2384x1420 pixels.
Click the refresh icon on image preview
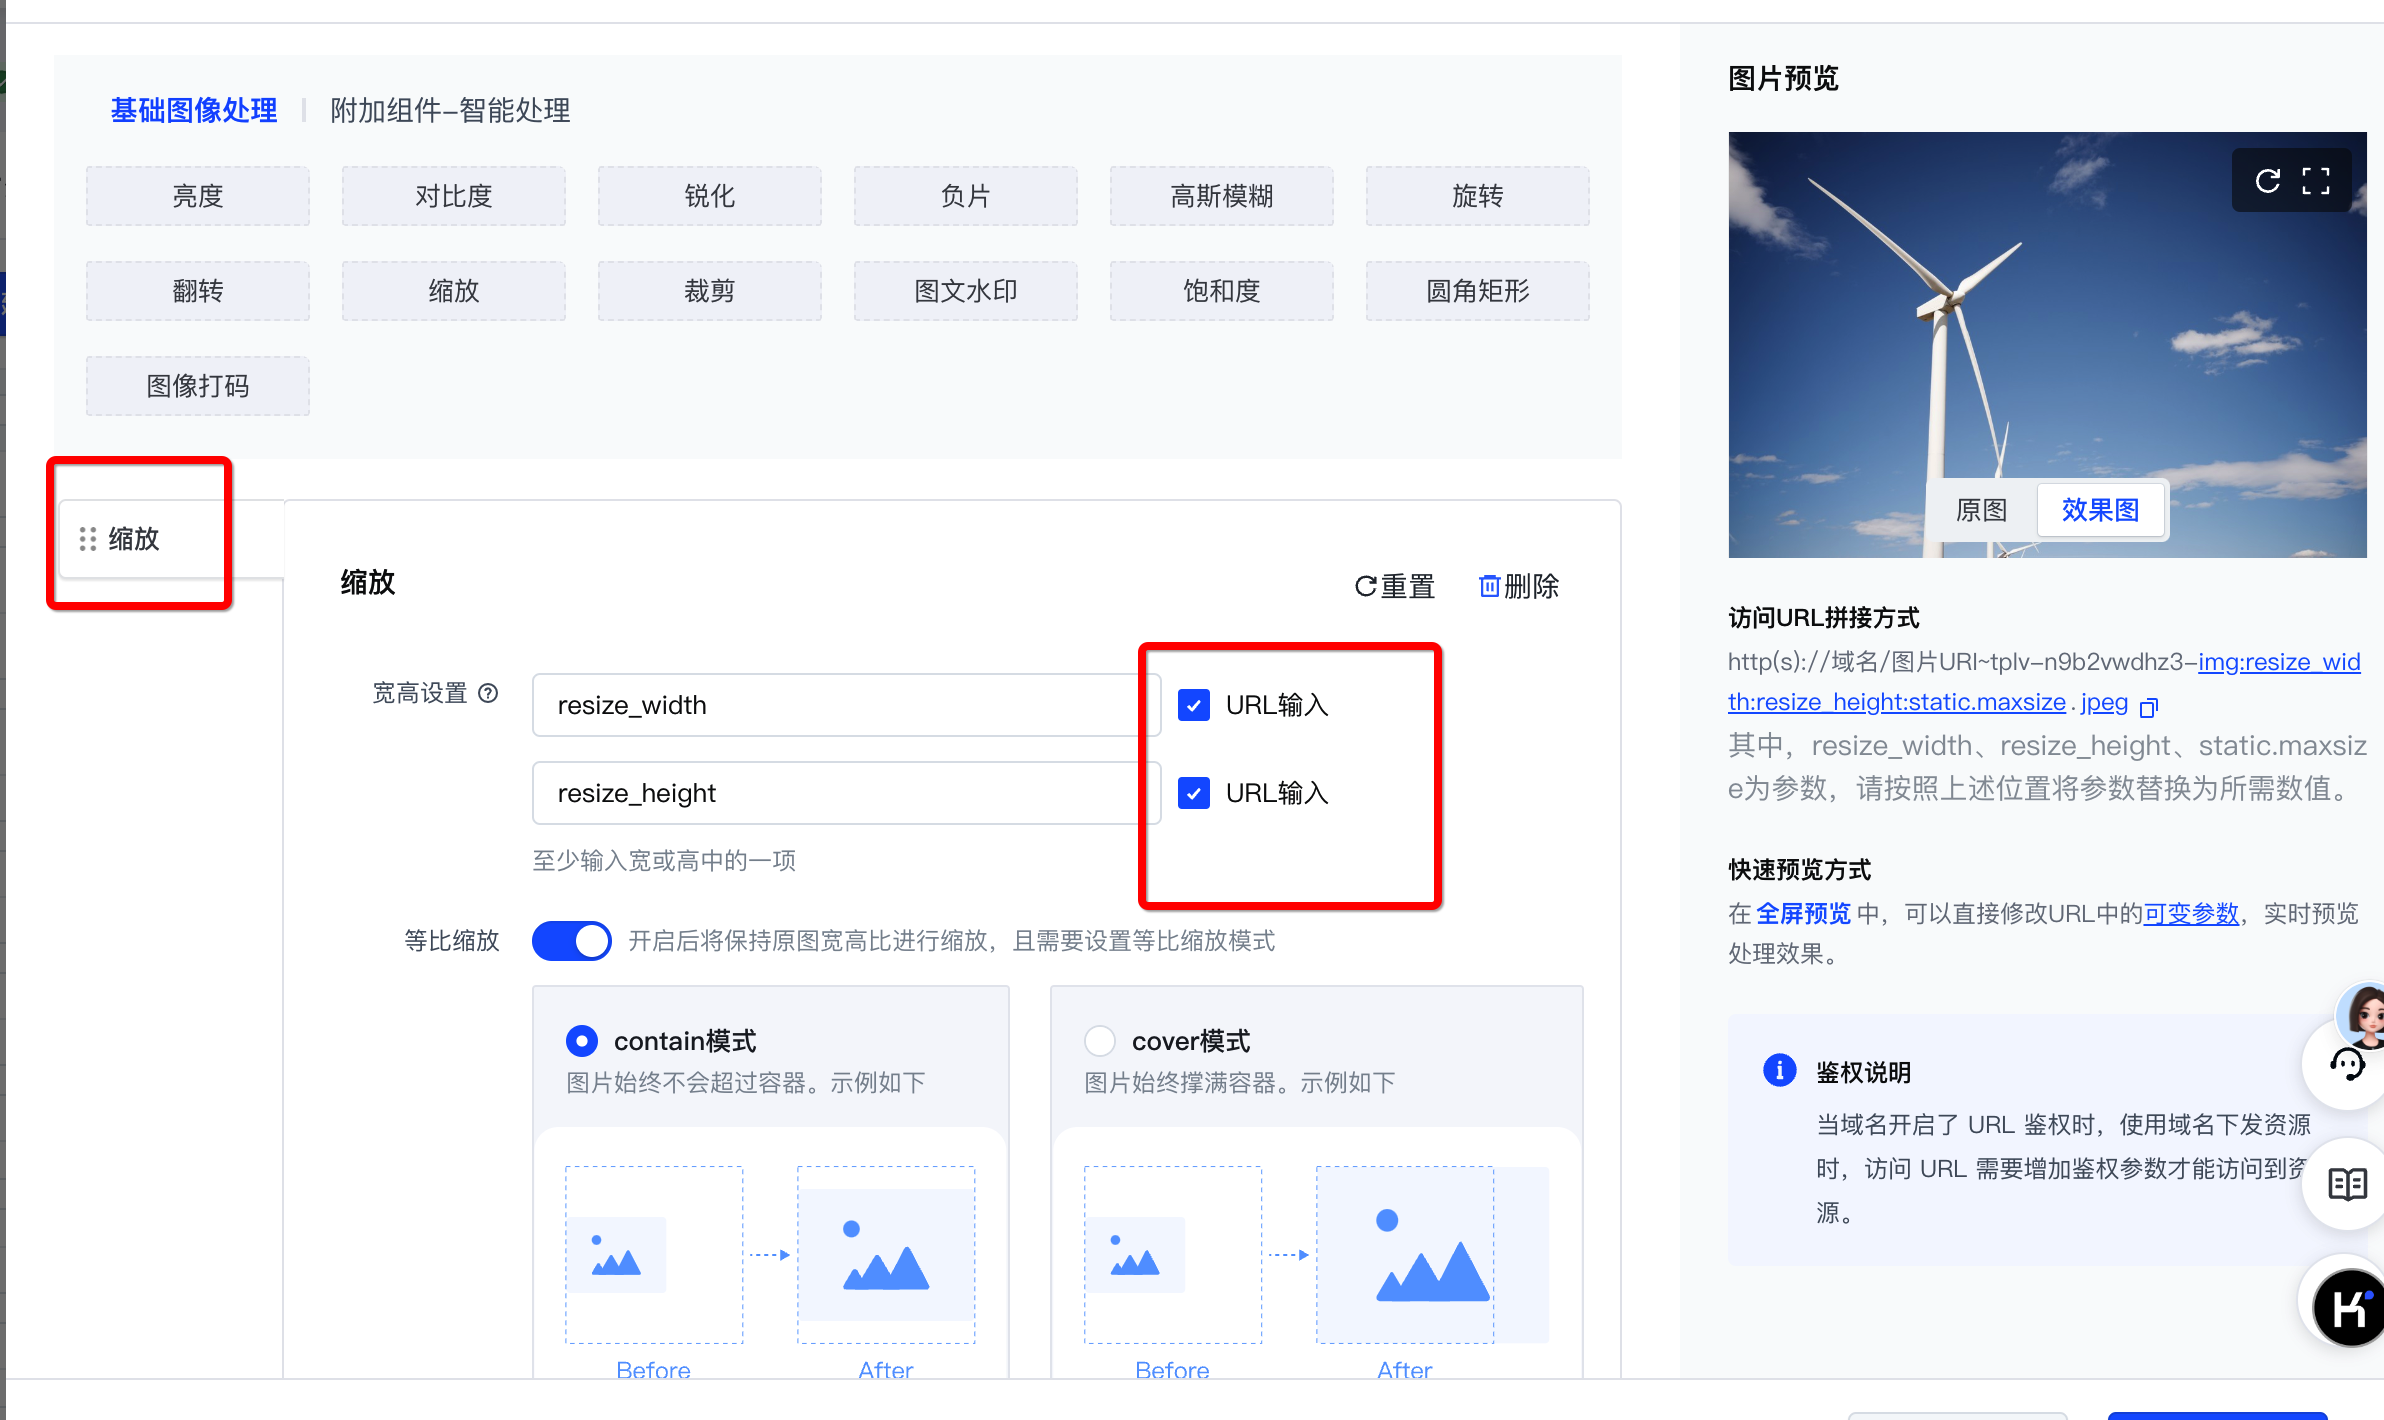2267,180
